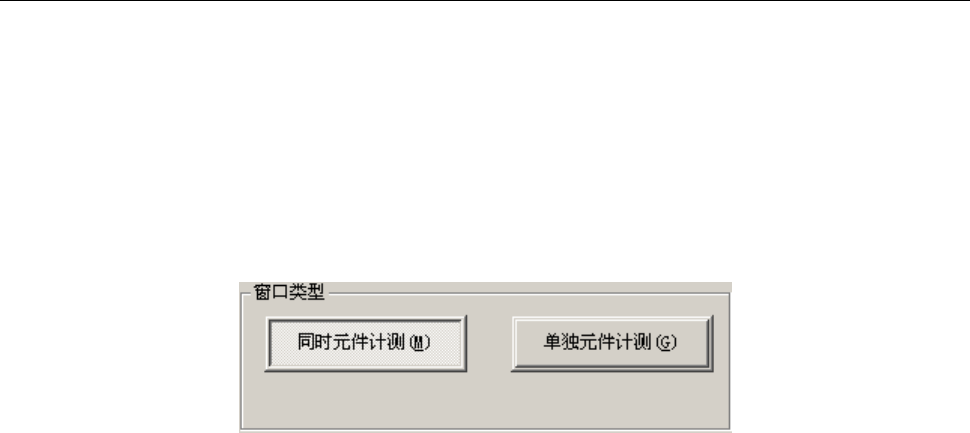Launch measurement using the (M) button
The image size is (970, 433).
tap(366, 343)
